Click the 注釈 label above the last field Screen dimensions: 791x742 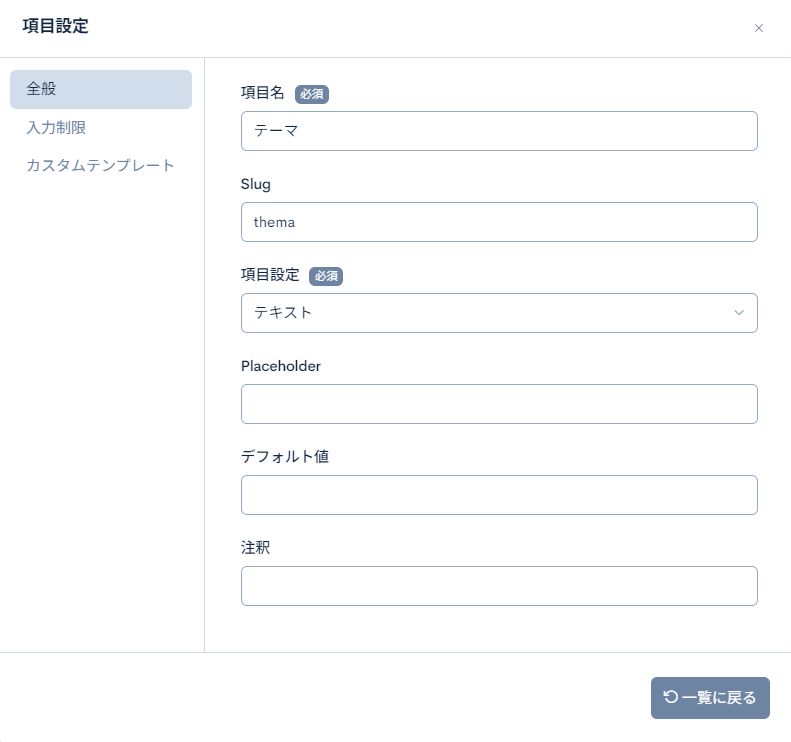(x=256, y=548)
